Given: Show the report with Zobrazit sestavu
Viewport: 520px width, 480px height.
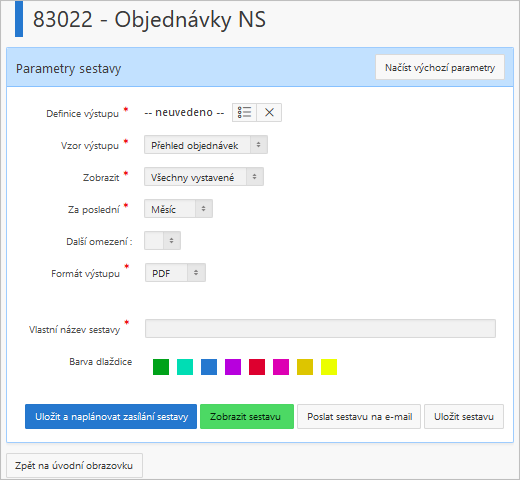Looking at the screenshot, I should 247,417.
